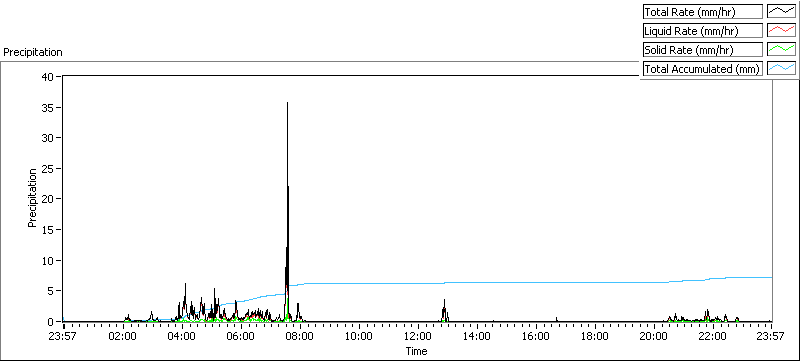Open the green Solid Rate plot sample

(782, 49)
